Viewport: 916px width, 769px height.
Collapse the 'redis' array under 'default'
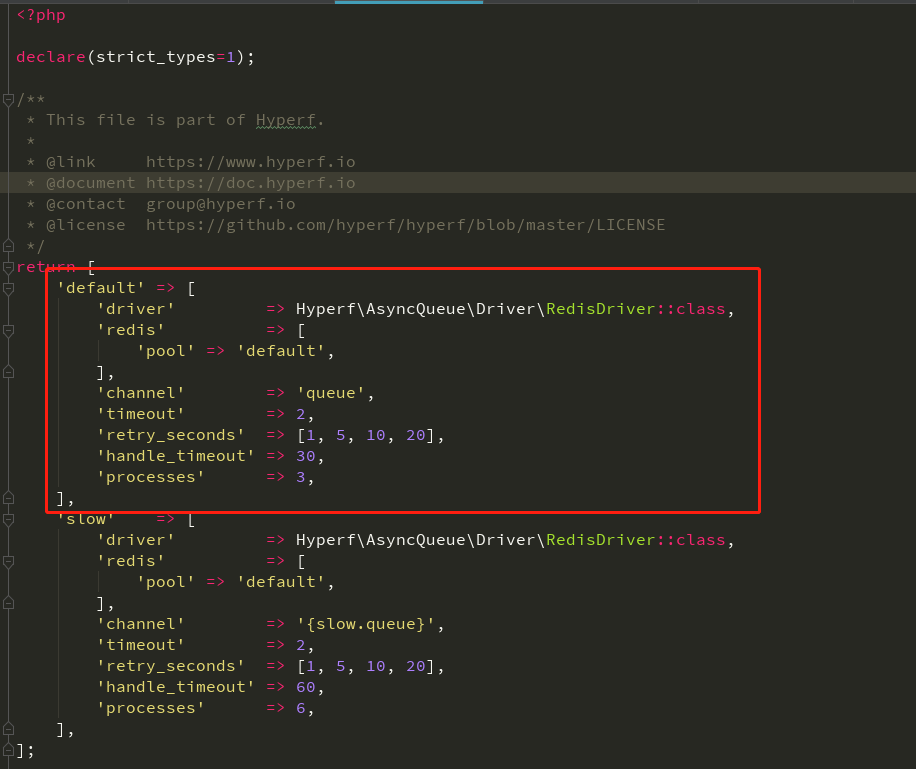click(8, 329)
